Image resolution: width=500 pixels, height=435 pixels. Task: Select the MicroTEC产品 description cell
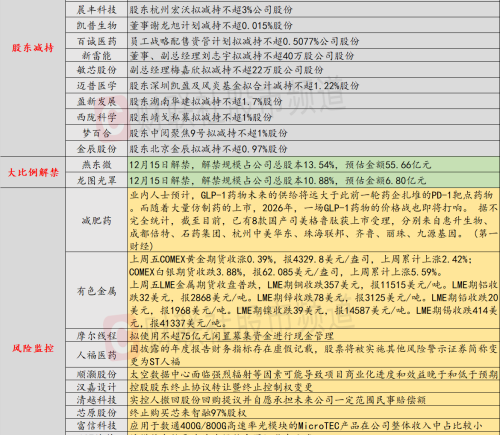(314, 425)
